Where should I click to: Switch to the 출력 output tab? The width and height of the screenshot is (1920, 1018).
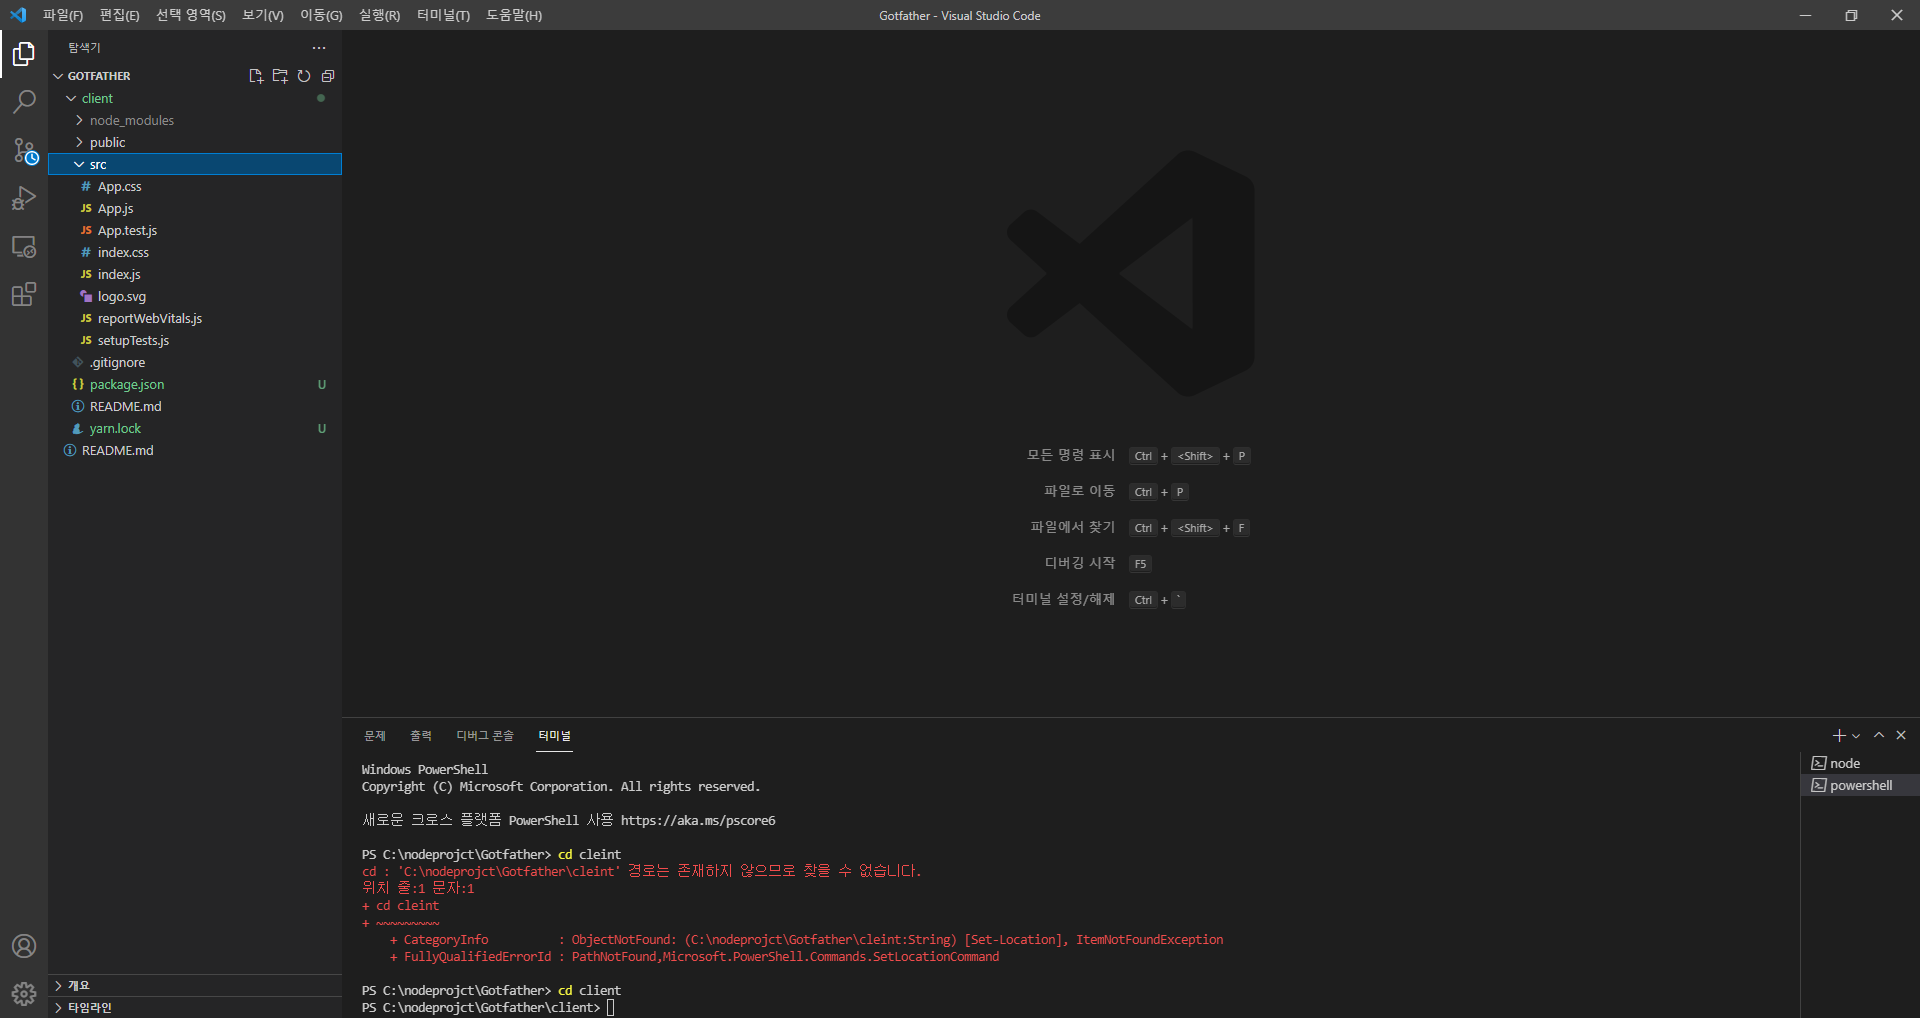pyautogui.click(x=421, y=736)
